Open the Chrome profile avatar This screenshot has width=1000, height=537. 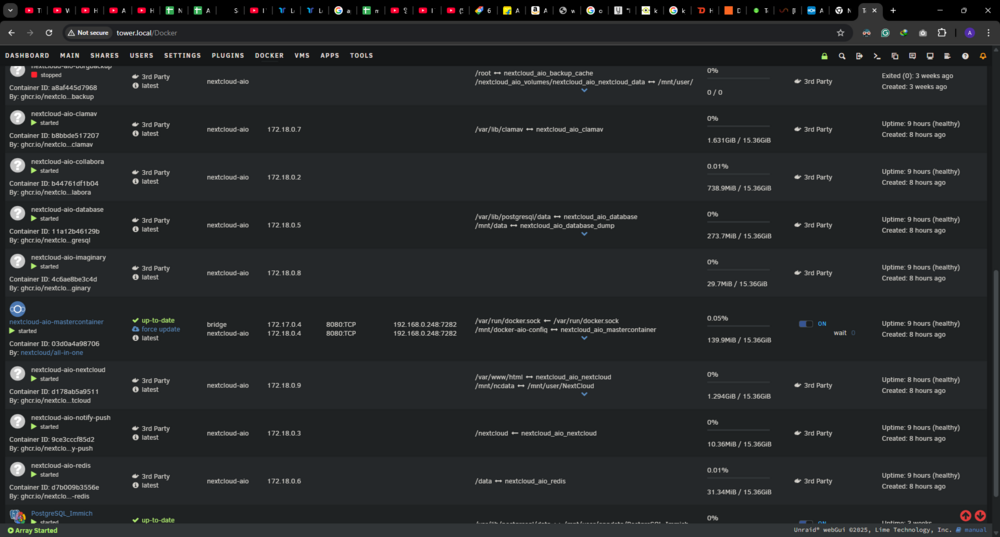pyautogui.click(x=969, y=33)
